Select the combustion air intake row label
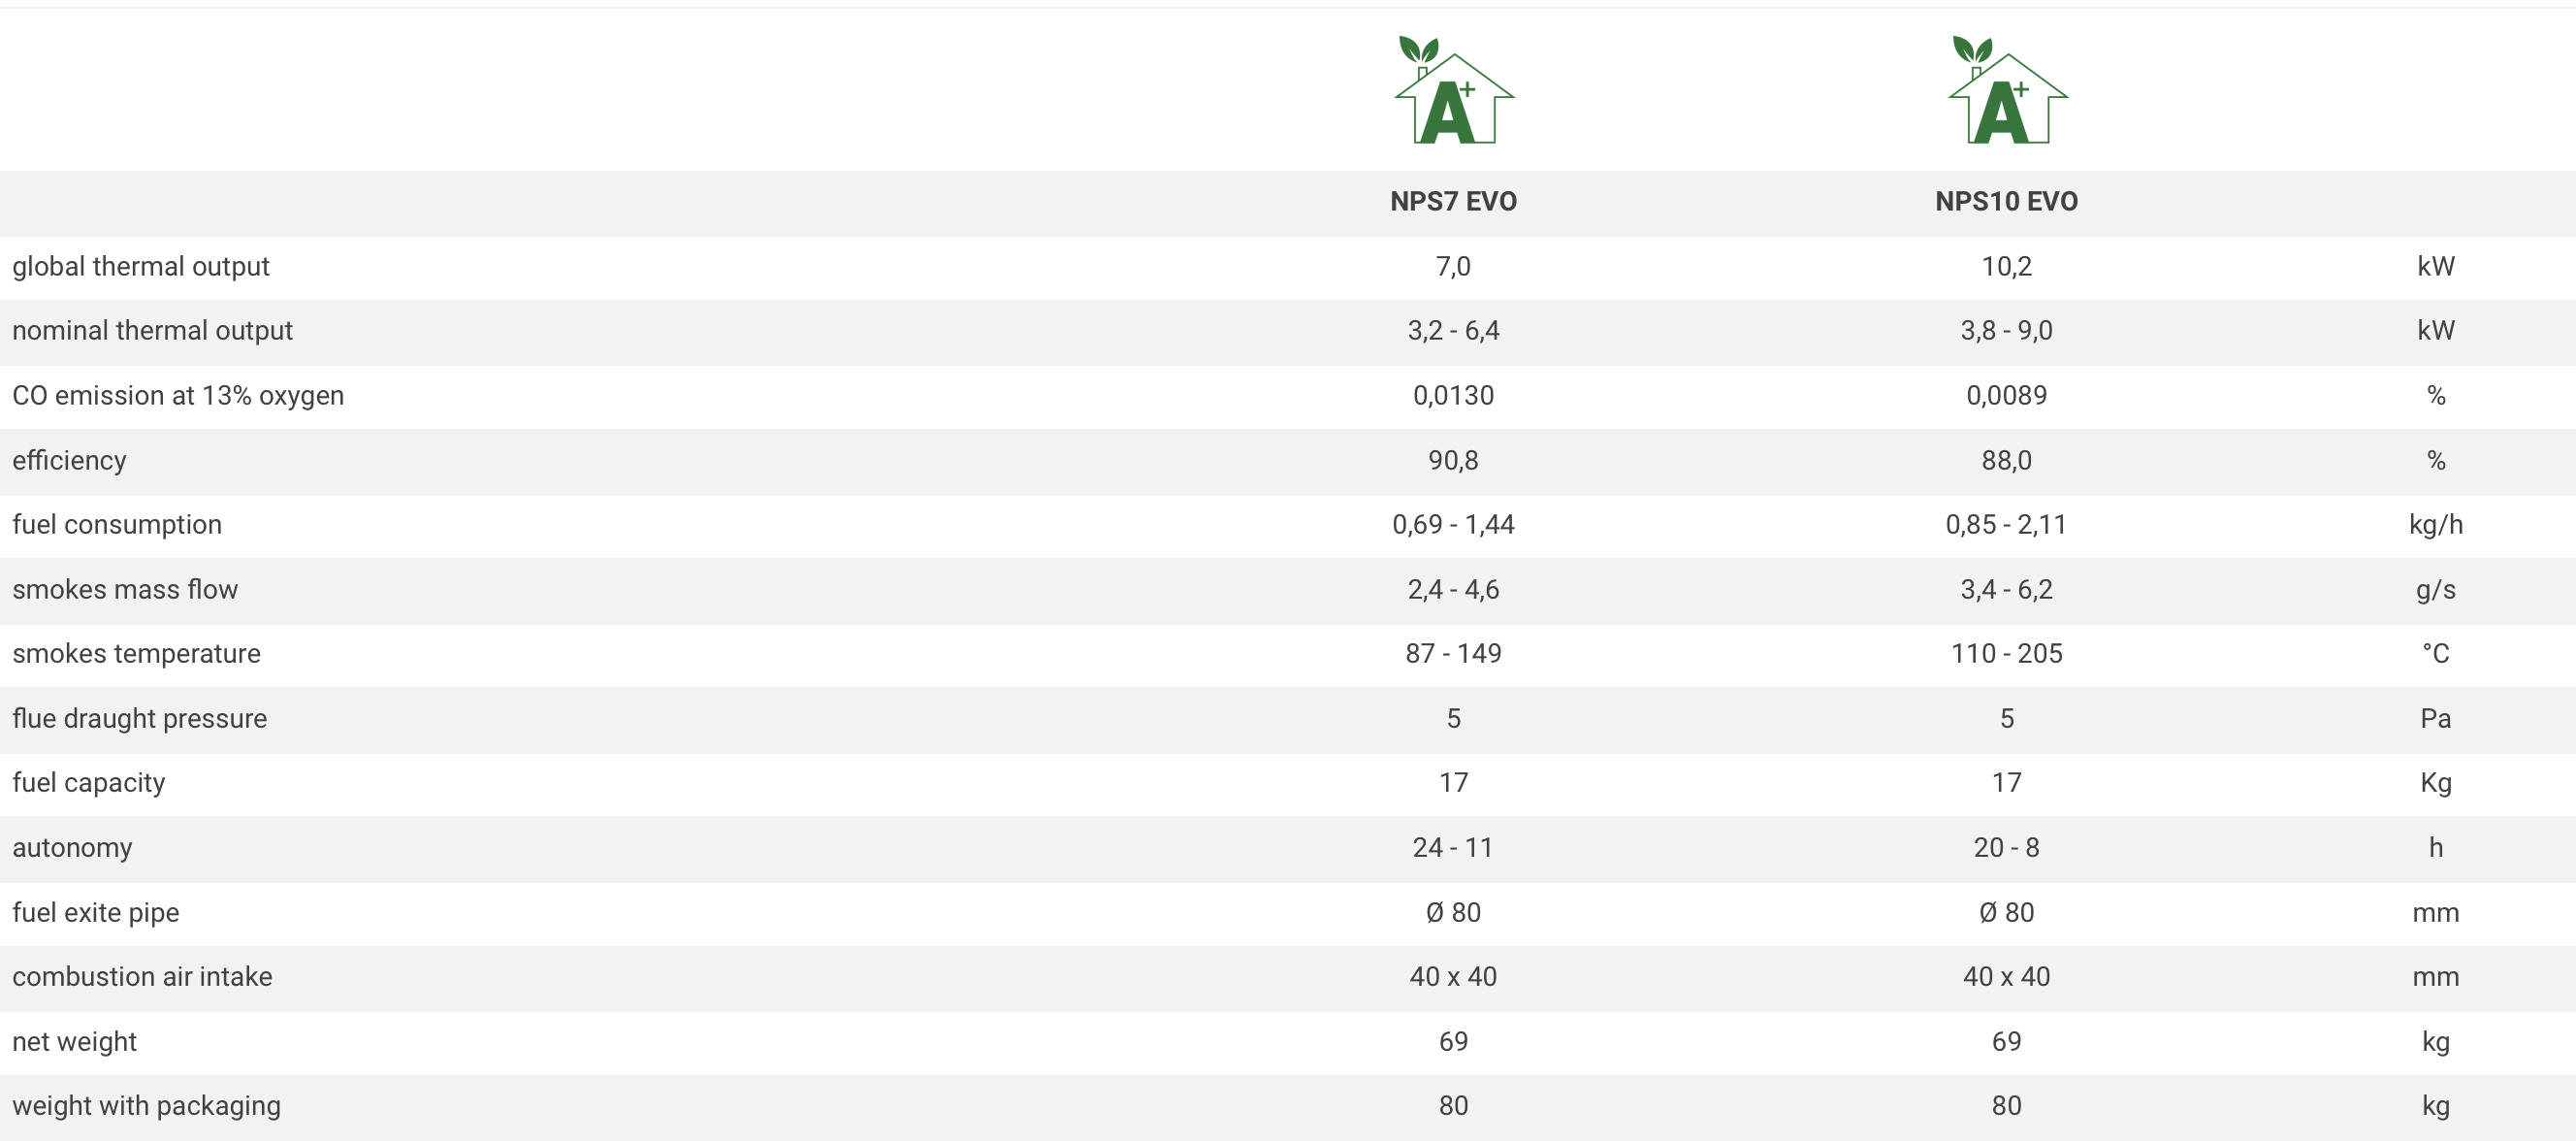The height and width of the screenshot is (1143, 2576). click(x=142, y=977)
